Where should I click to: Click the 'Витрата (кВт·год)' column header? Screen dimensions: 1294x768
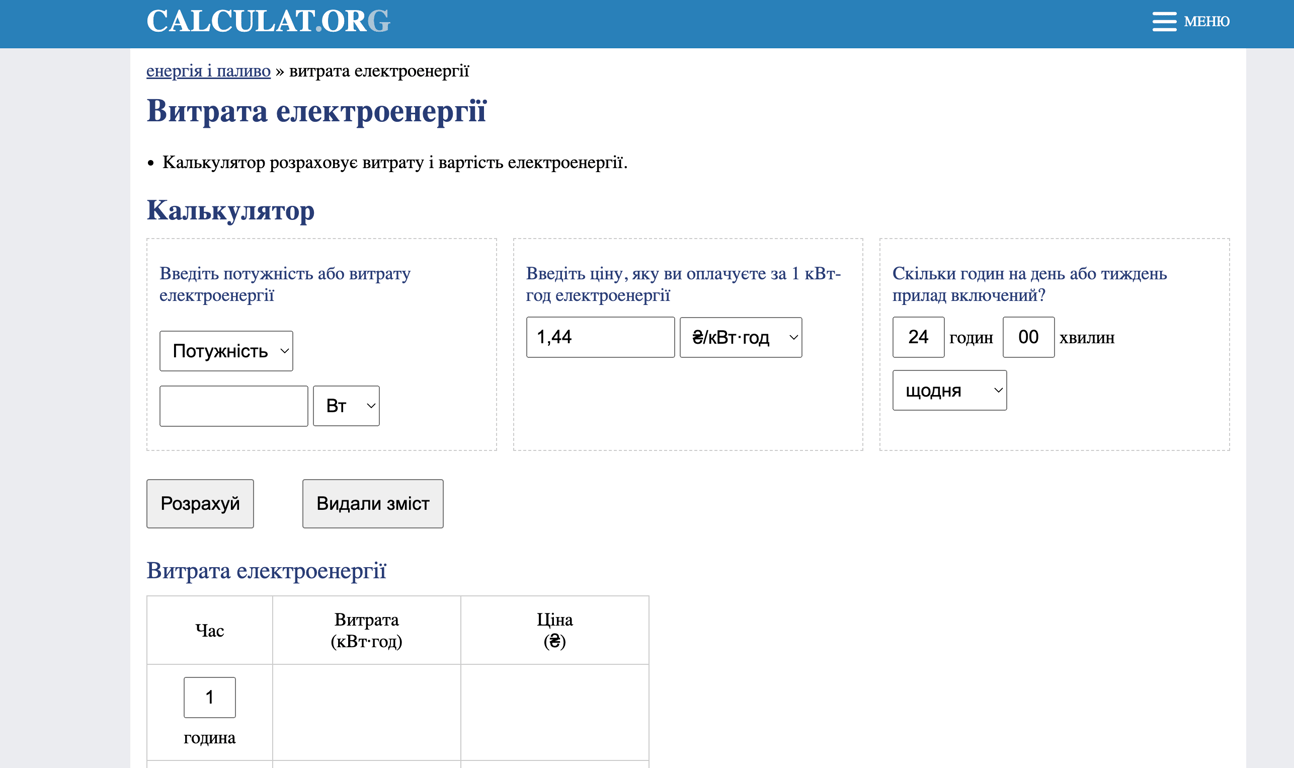366,631
